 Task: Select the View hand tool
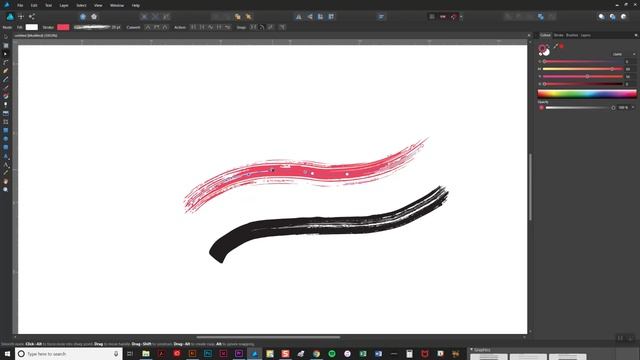tap(5, 182)
